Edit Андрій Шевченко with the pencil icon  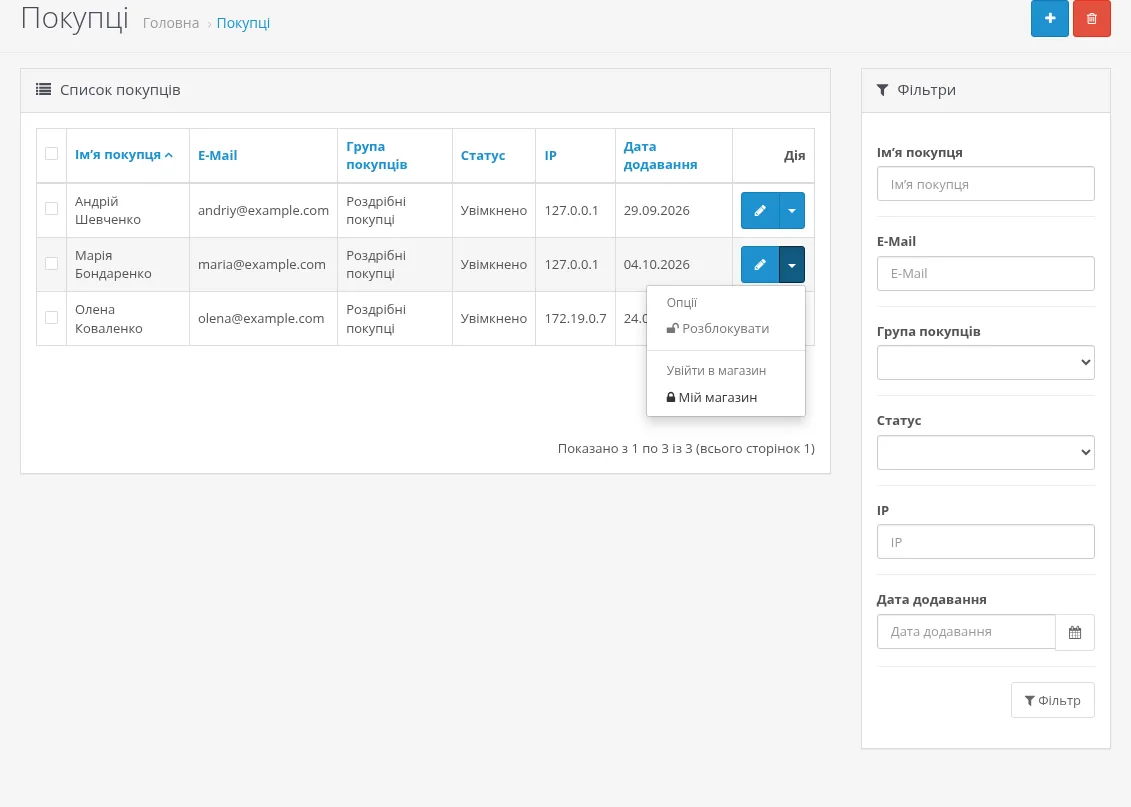[760, 211]
